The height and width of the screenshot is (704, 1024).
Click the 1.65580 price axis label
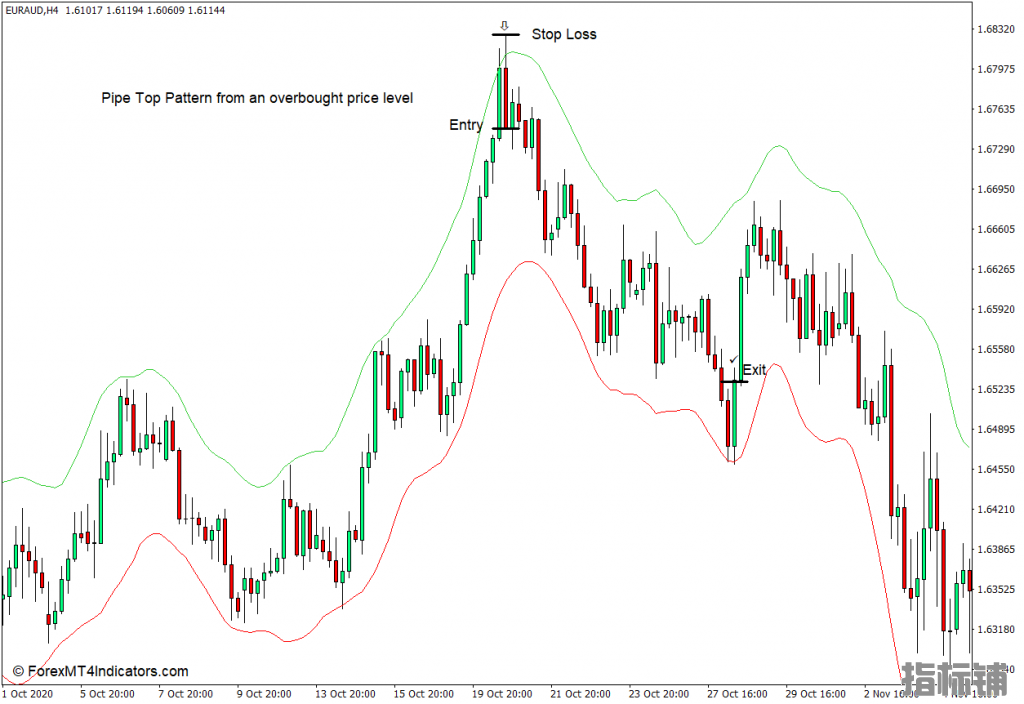tap(996, 349)
